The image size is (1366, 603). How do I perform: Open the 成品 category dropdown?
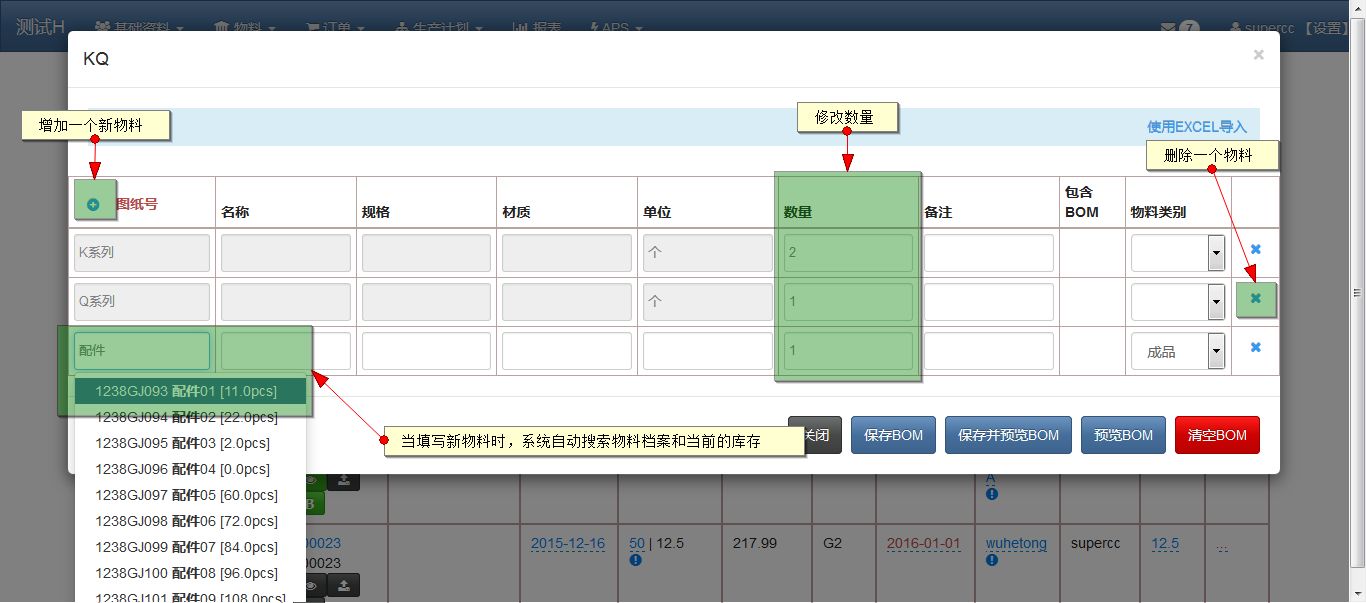click(1216, 351)
